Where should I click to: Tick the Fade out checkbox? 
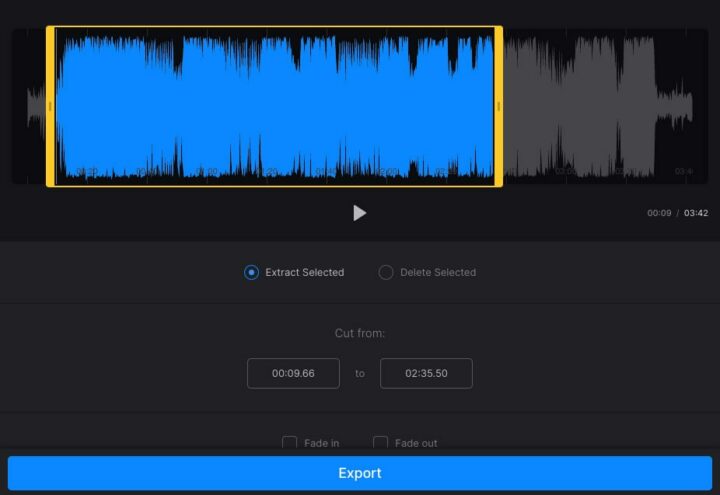380,443
